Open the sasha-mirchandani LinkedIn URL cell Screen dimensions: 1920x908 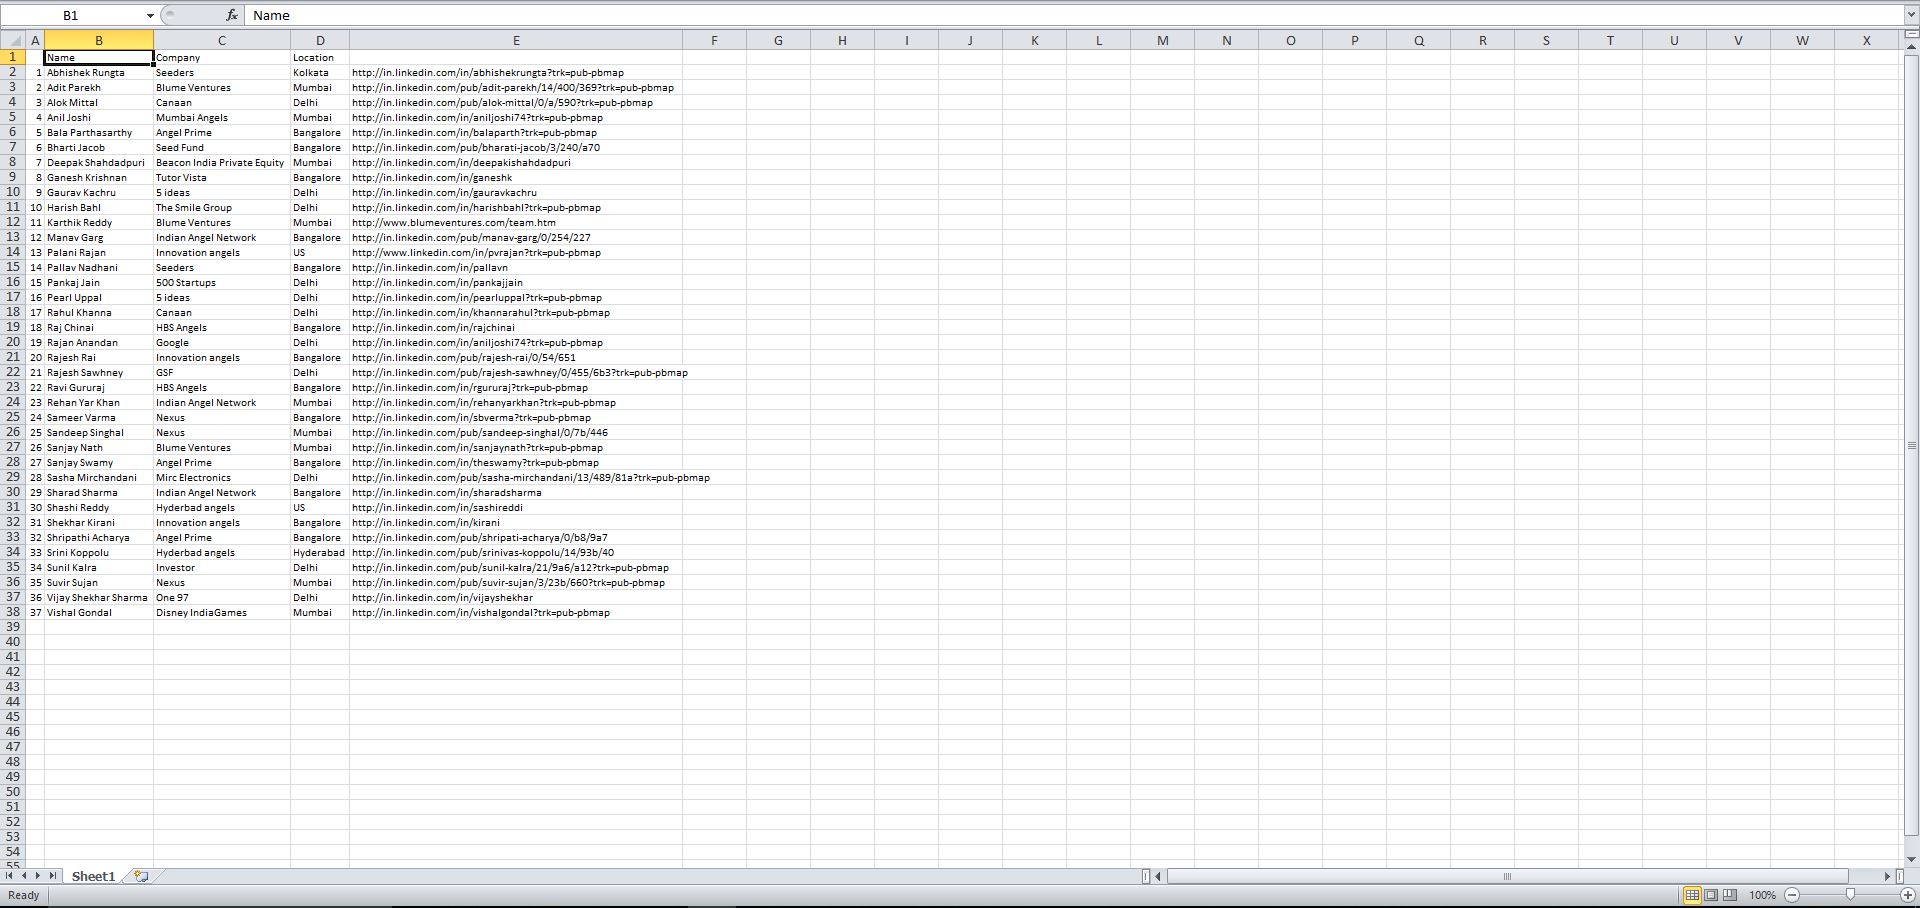click(x=516, y=477)
